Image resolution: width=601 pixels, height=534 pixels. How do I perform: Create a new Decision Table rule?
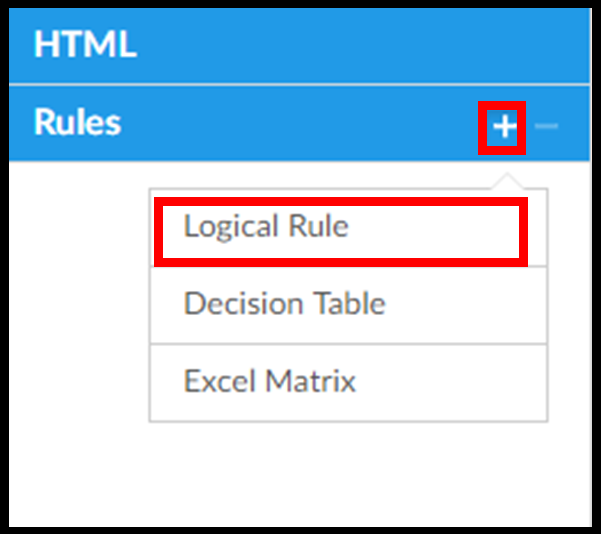coord(285,304)
